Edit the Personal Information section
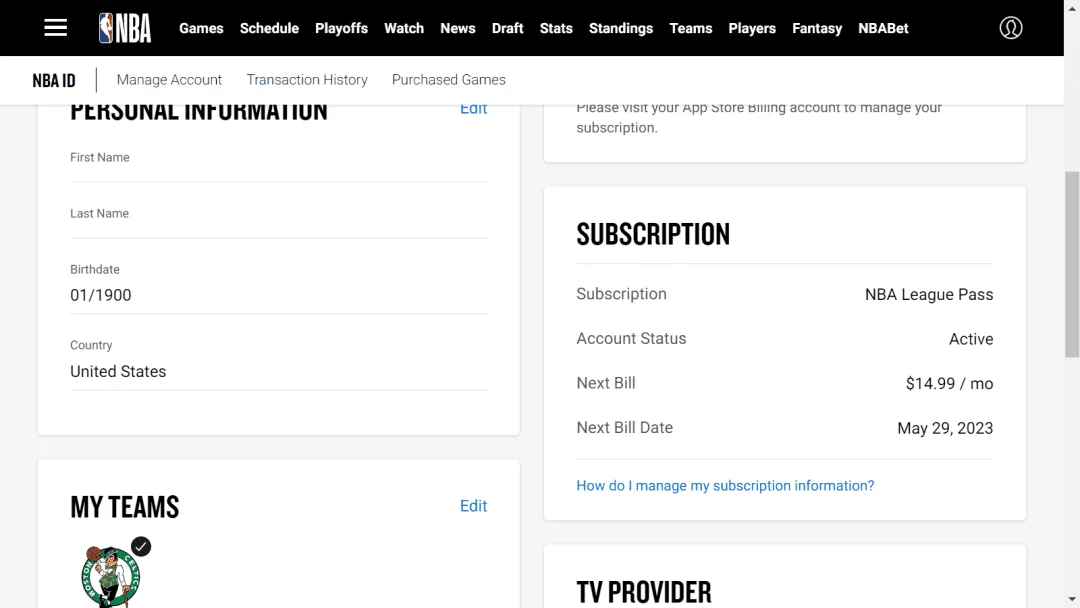Image resolution: width=1080 pixels, height=608 pixels. pos(473,109)
